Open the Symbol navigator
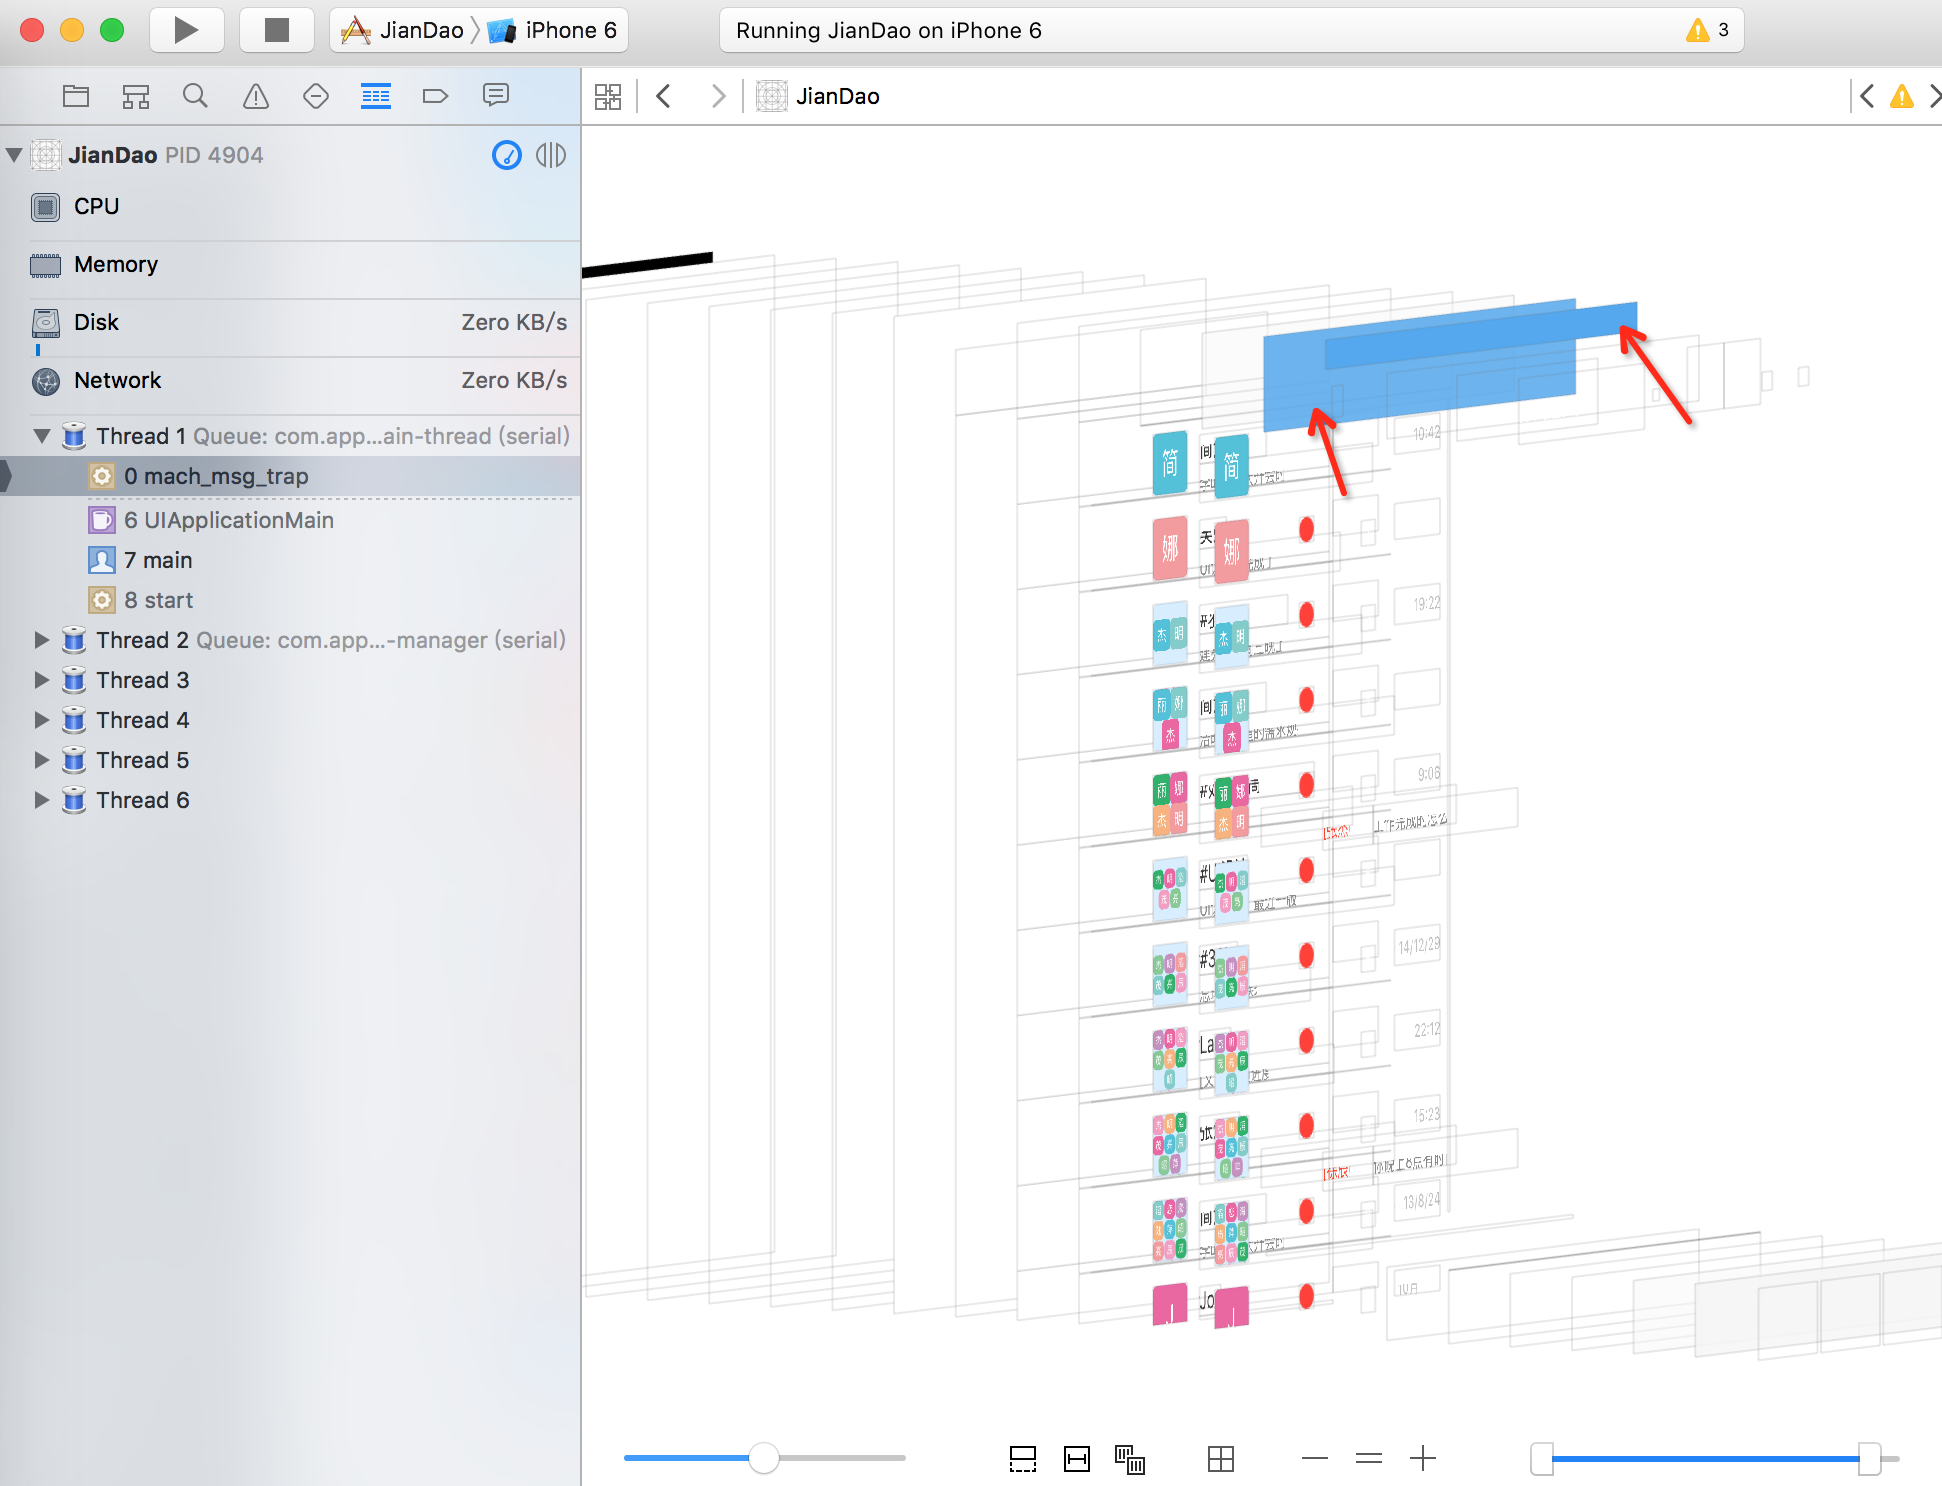Viewport: 1942px width, 1486px height. 136,96
